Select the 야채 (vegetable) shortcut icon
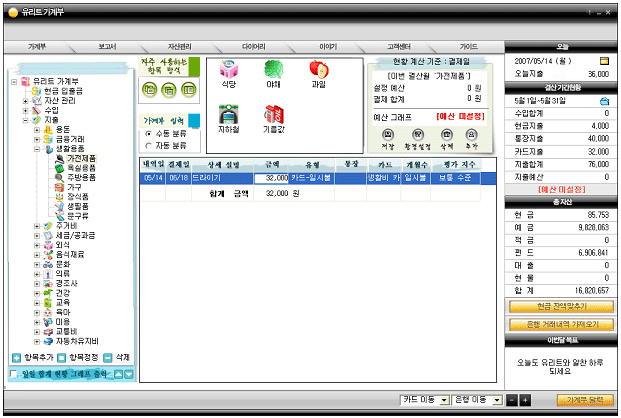Viewport: 621px width, 418px height. pos(273,71)
